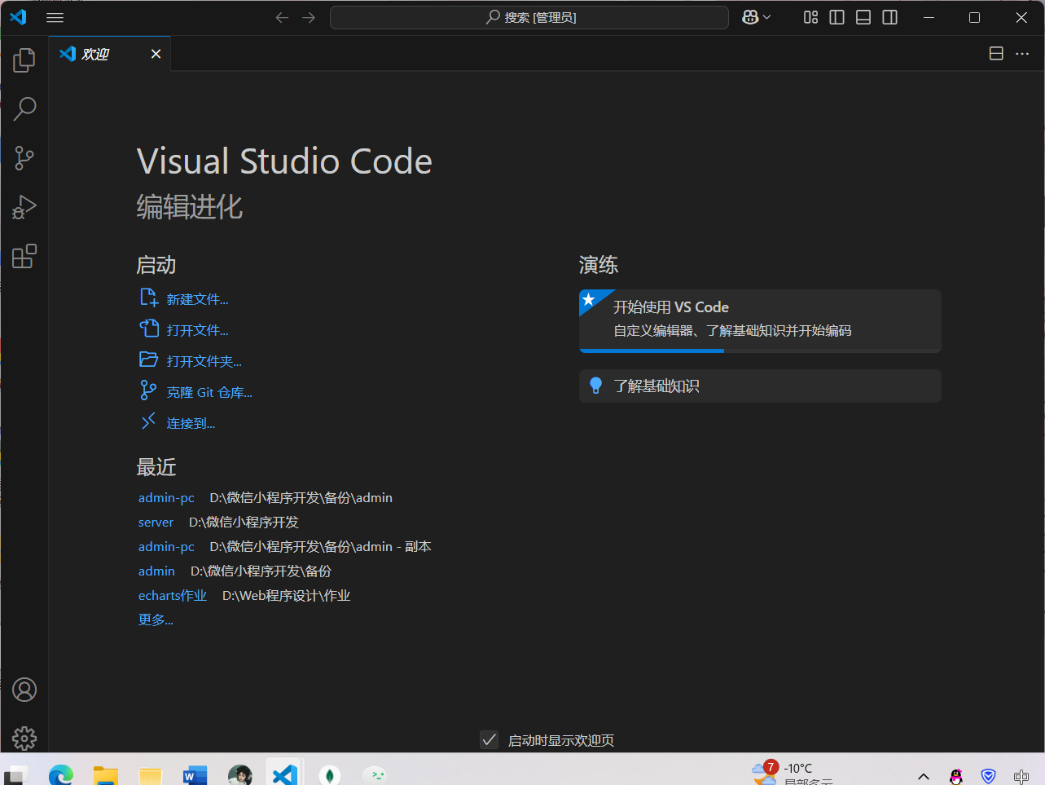Open the Accounts menu icon
This screenshot has width=1045, height=785.
click(24, 690)
